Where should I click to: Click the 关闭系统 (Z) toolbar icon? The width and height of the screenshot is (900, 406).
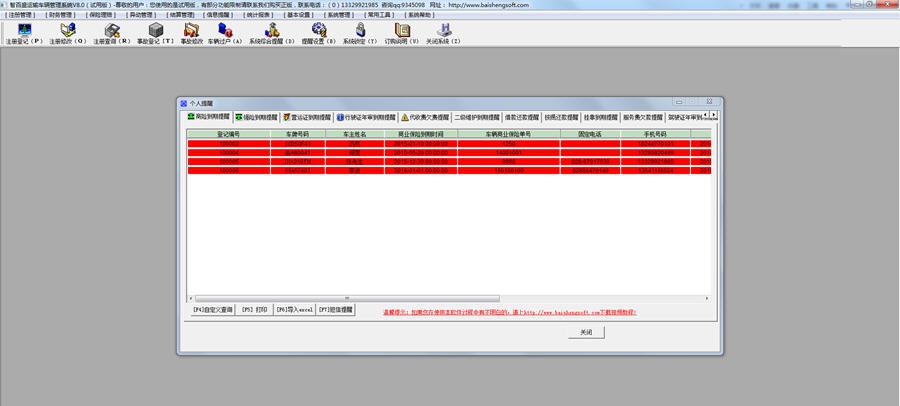point(443,32)
